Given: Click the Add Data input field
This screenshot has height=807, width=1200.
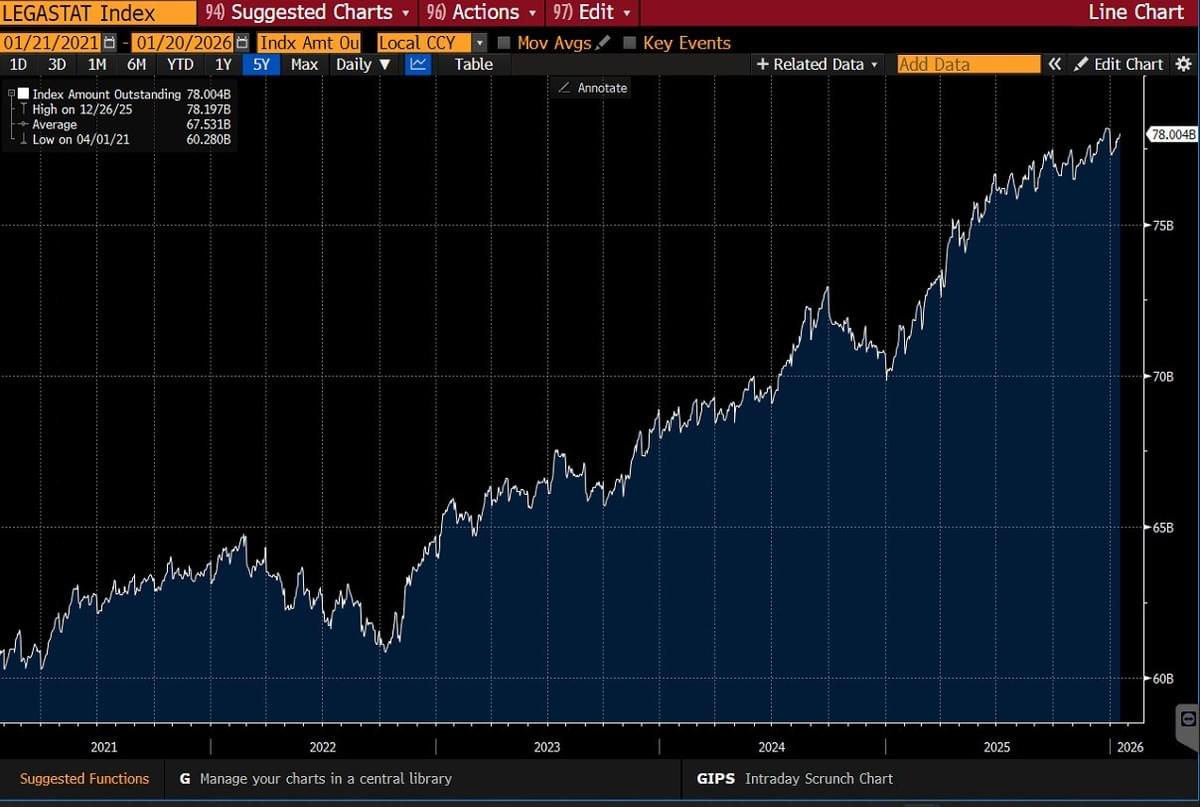Looking at the screenshot, I should [x=967, y=64].
